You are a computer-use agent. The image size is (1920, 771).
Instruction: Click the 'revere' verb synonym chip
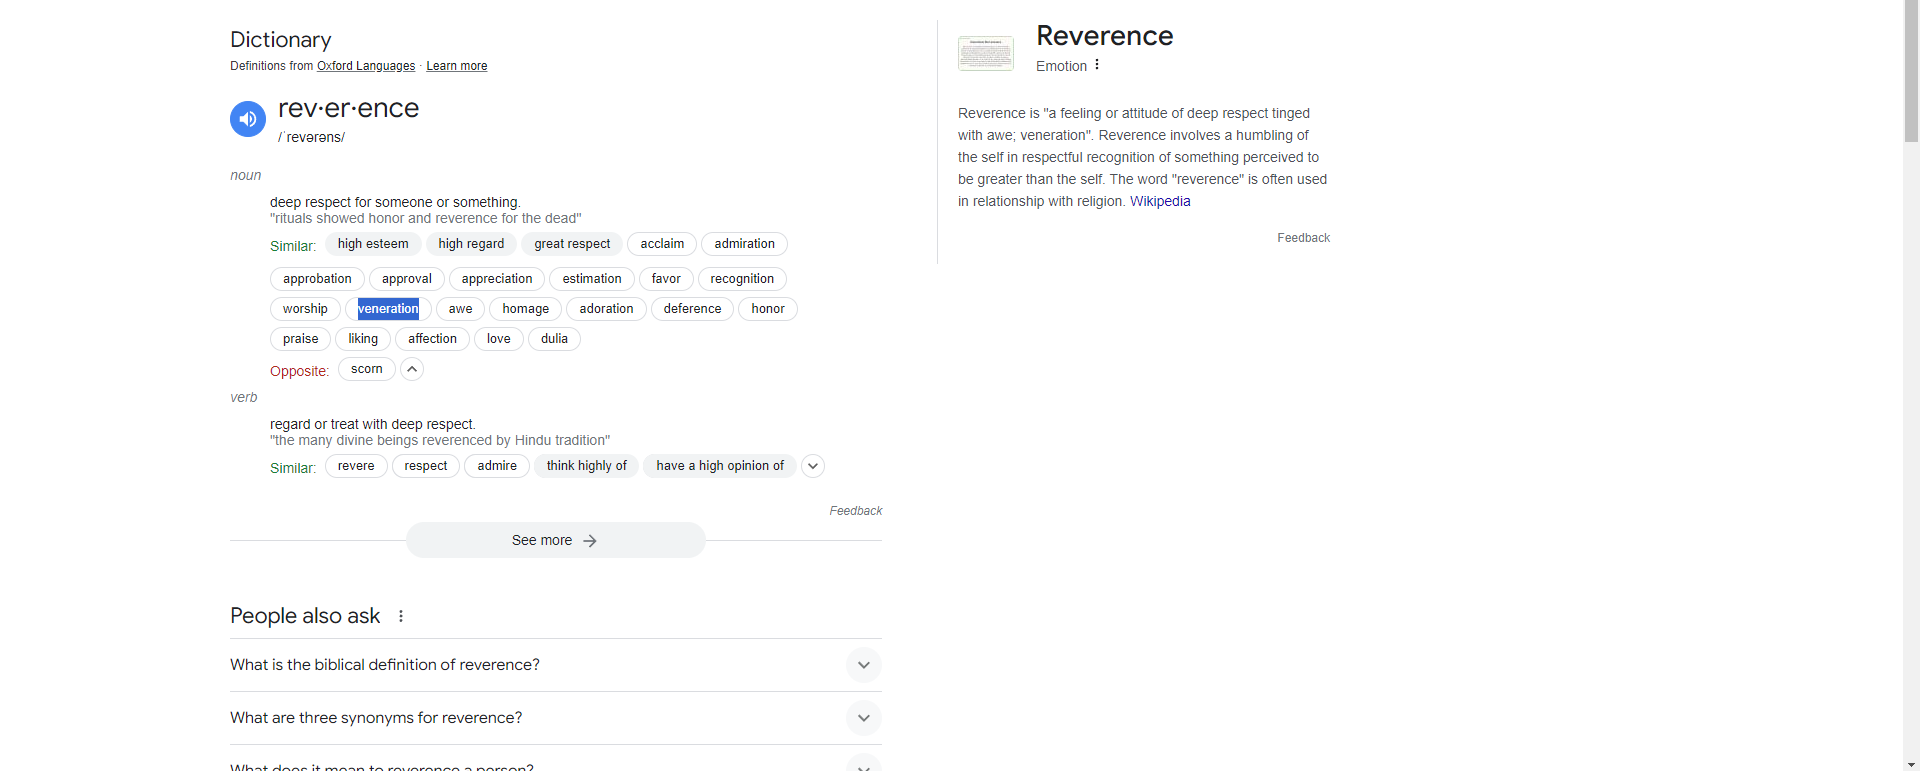pyautogui.click(x=356, y=466)
